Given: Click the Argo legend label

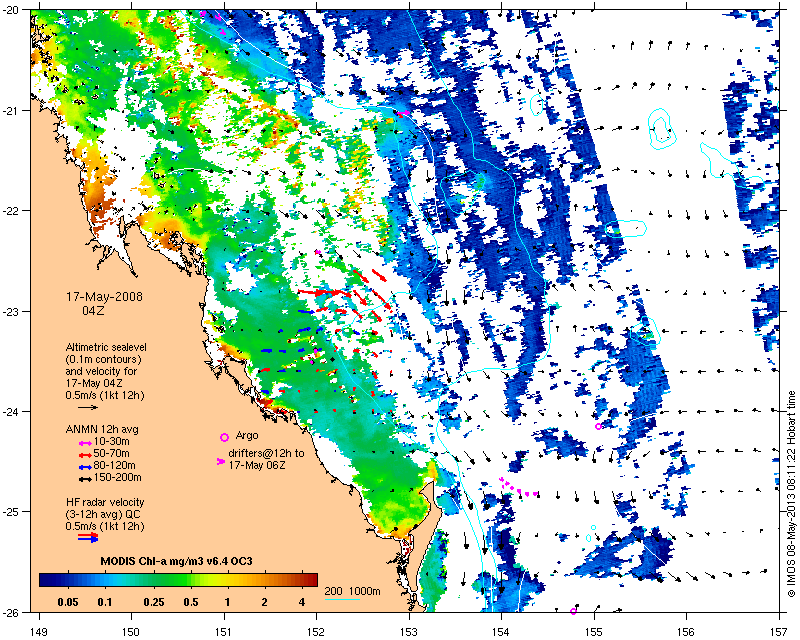Looking at the screenshot, I should (247, 435).
